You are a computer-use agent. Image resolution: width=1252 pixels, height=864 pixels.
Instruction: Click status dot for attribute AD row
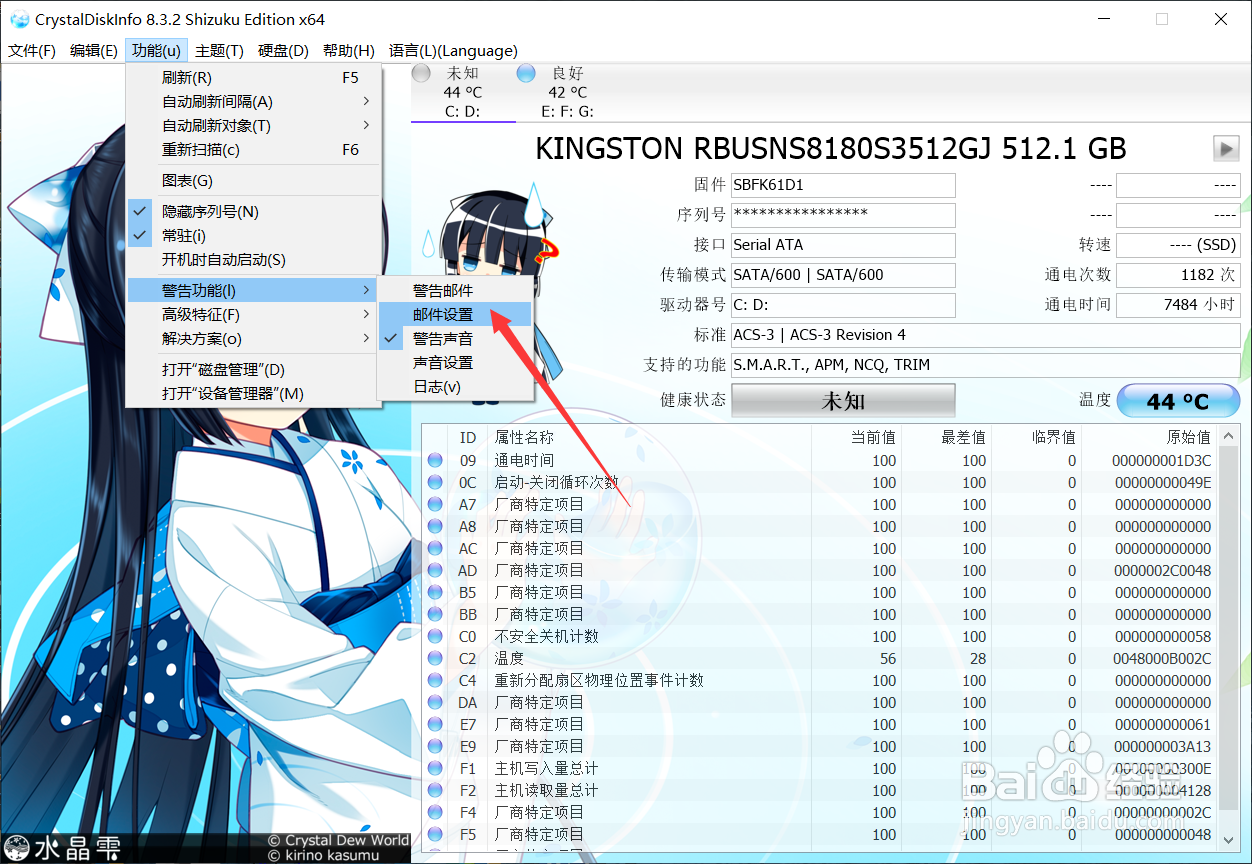coord(435,571)
